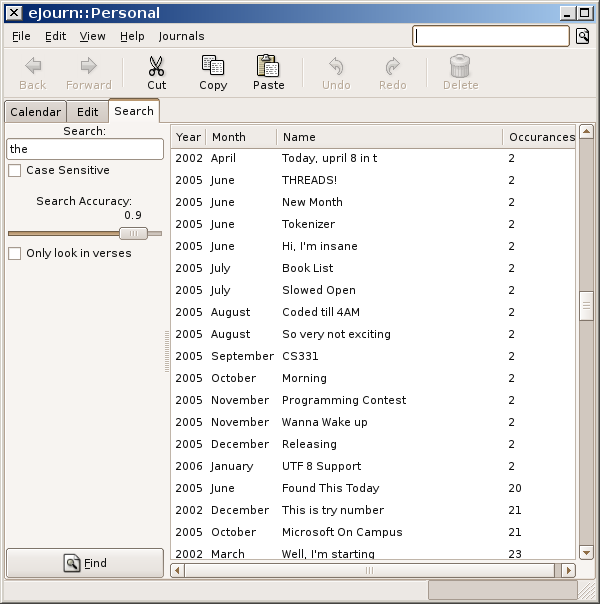Select the Programming Contest result row
Screen dimensions: 600x604
(344, 400)
